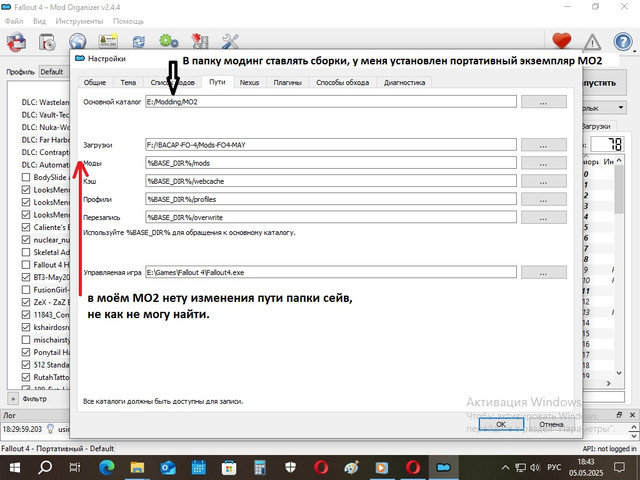
Task: Open the wrench and screwdriver Settings icon
Action: (x=230, y=41)
